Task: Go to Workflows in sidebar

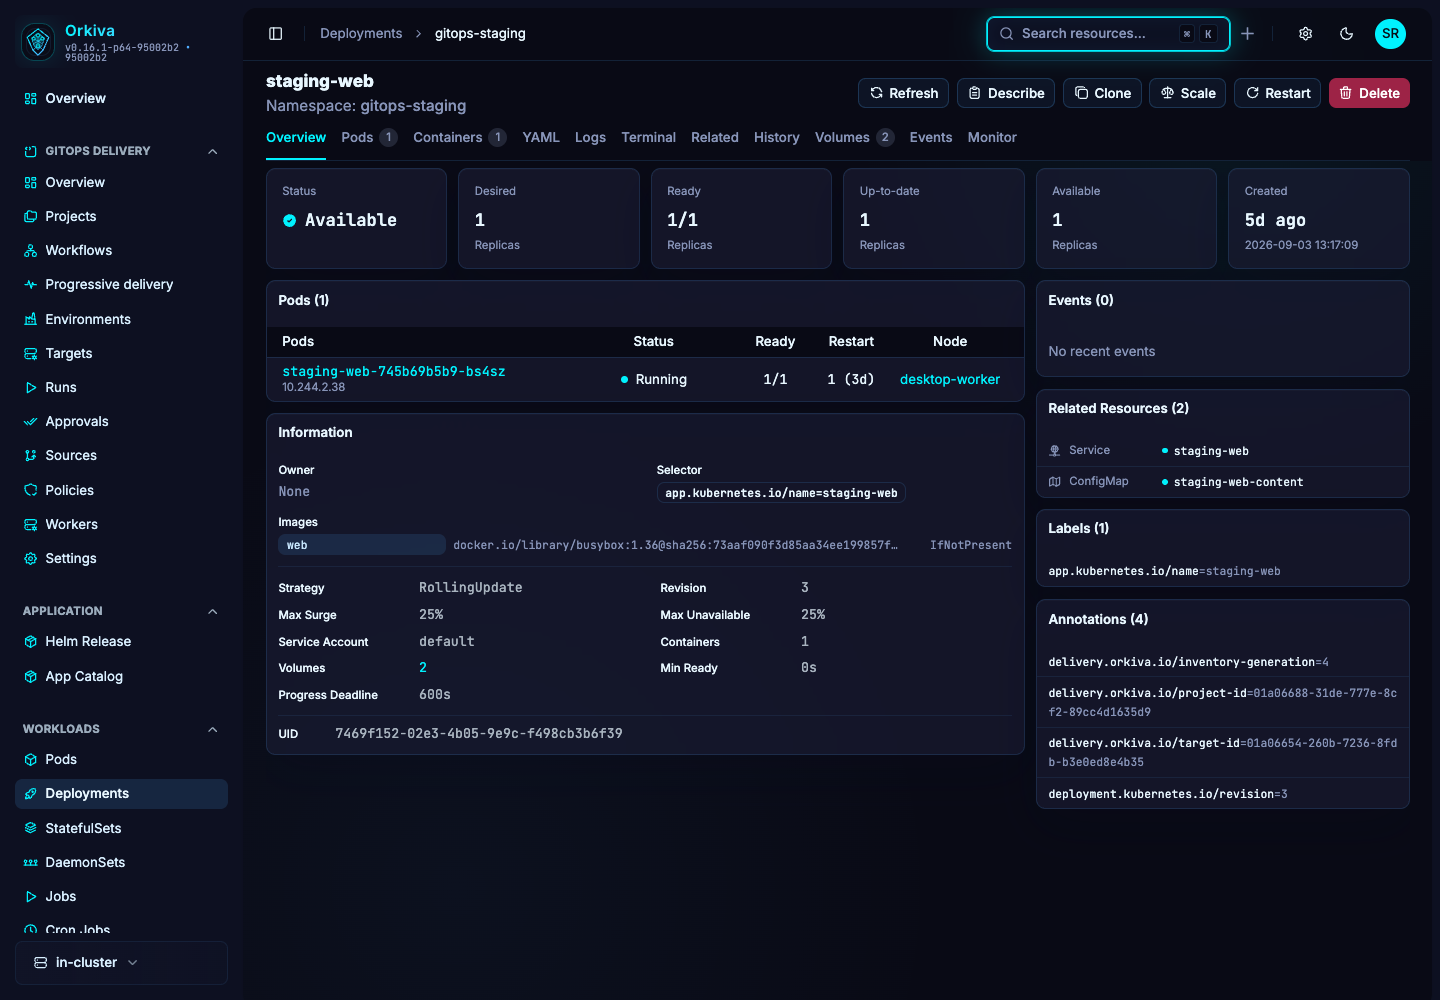Action: (78, 250)
